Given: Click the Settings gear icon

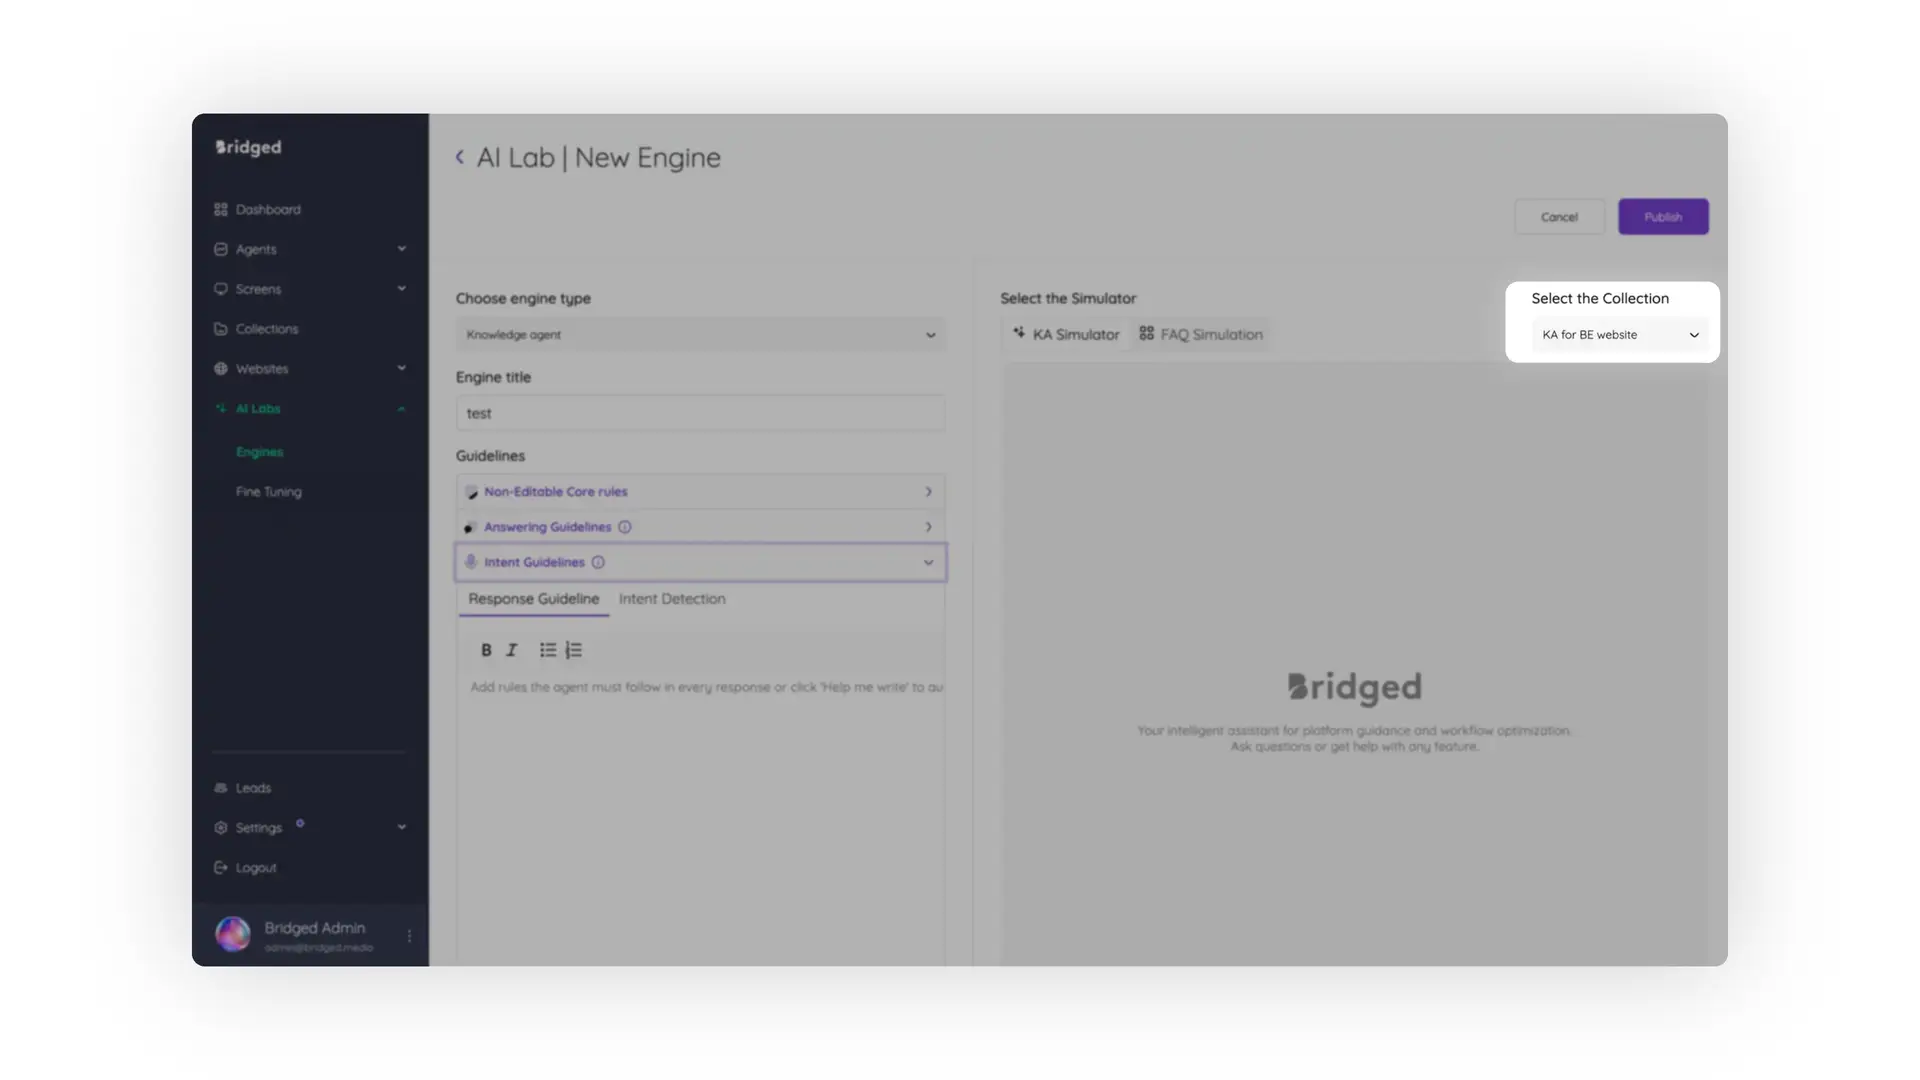Looking at the screenshot, I should click(x=221, y=827).
